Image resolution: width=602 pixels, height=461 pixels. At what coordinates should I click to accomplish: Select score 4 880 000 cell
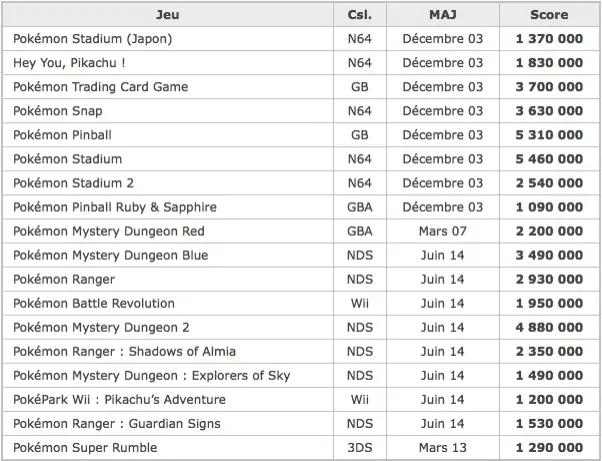(x=549, y=327)
